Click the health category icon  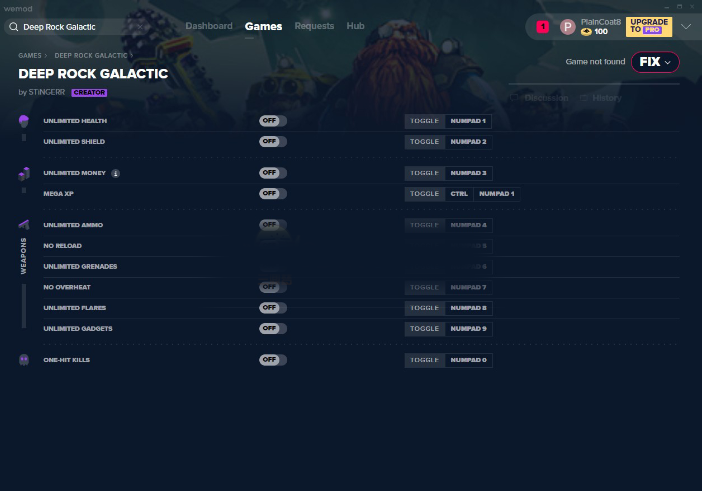24,121
